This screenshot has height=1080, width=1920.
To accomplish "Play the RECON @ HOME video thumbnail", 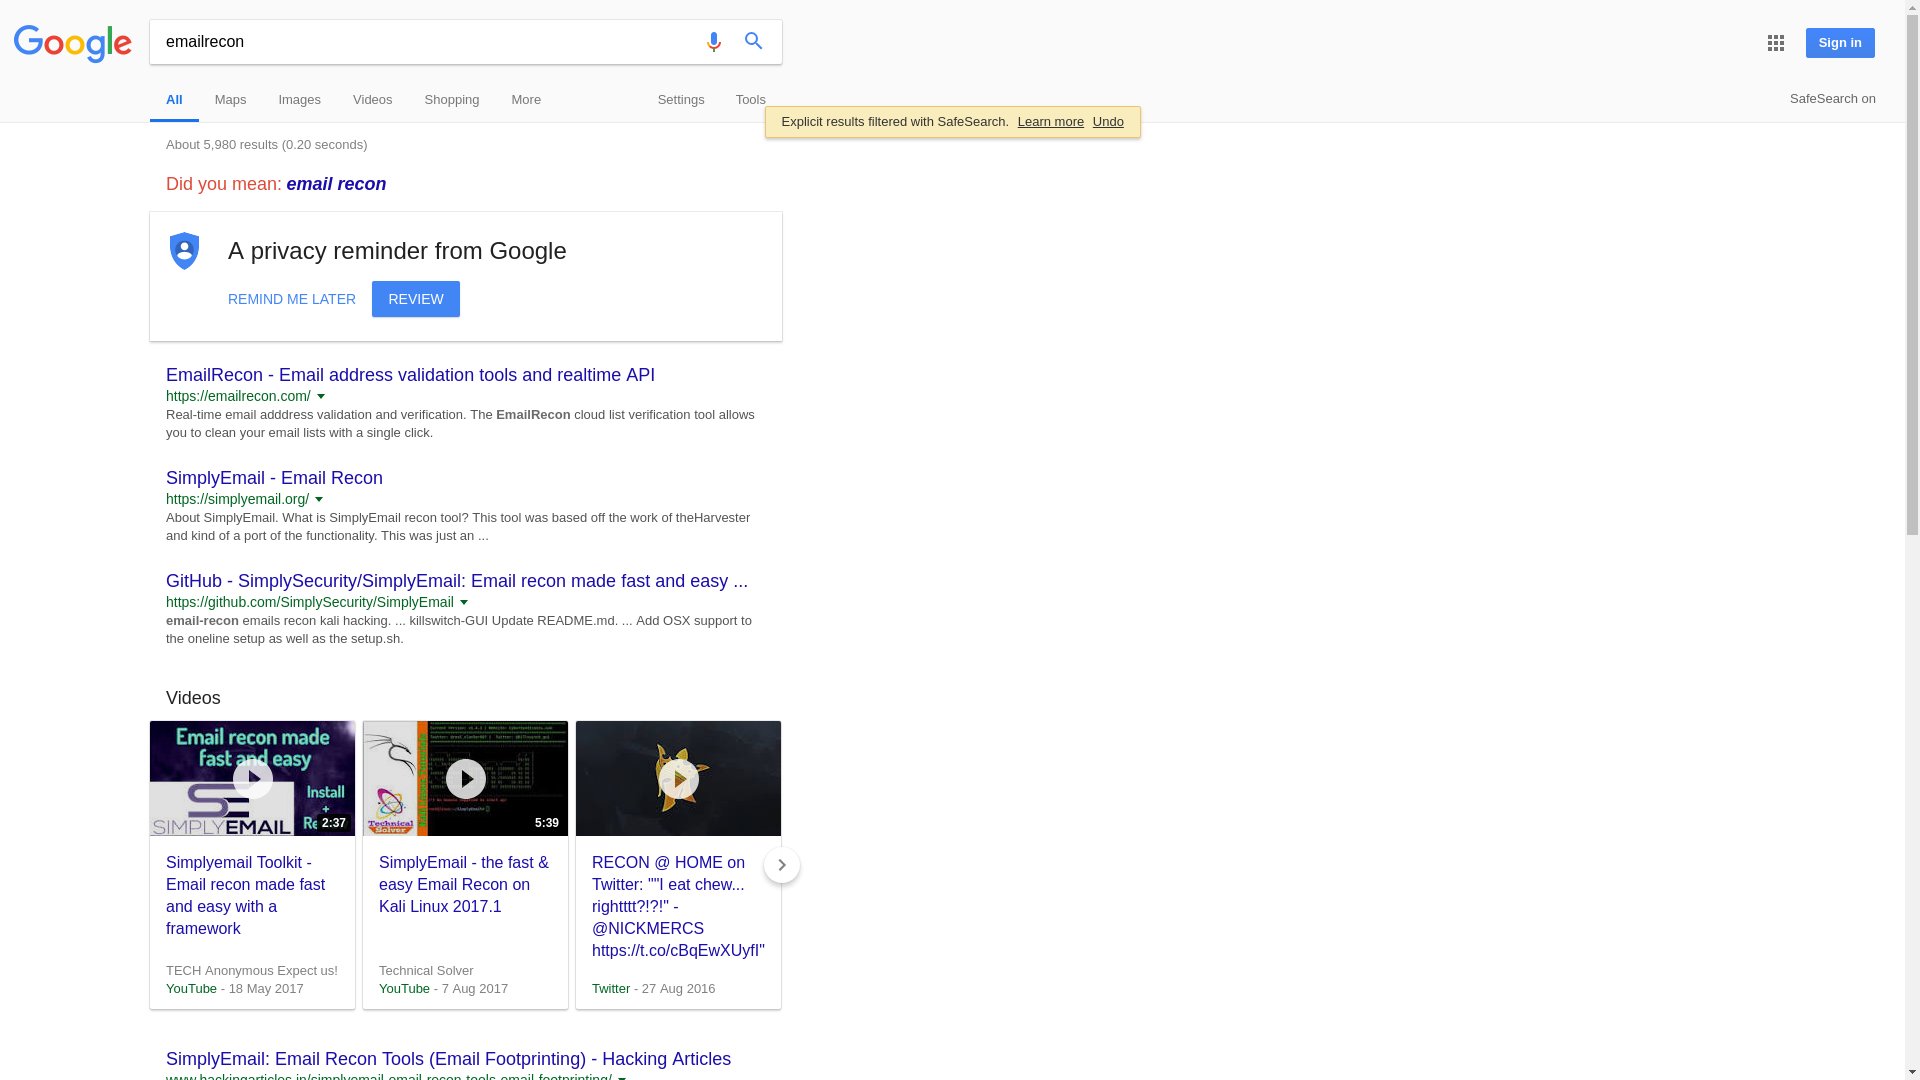I will tap(678, 779).
